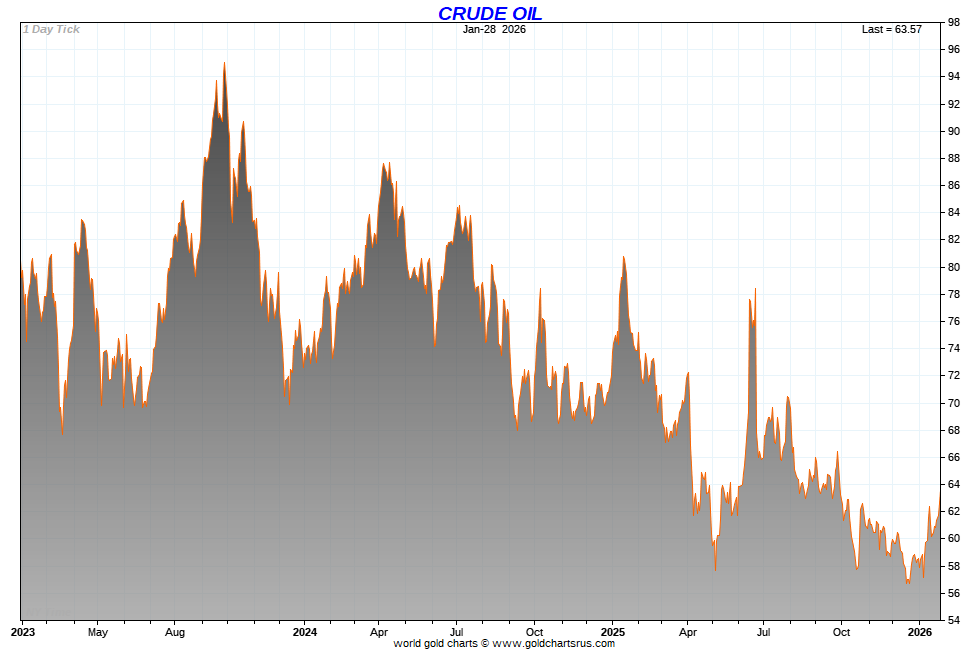Click the 96 price axis label
Image resolution: width=980 pixels, height=650 pixels.
[x=954, y=49]
